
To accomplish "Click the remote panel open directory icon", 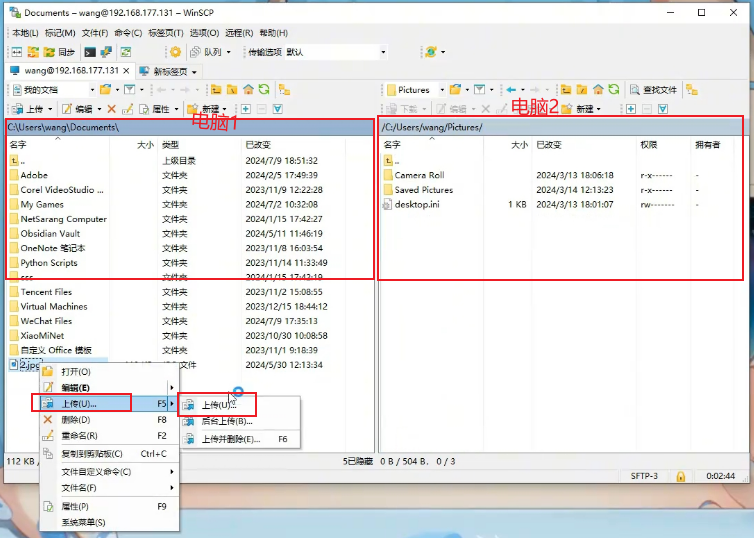I will pyautogui.click(x=455, y=90).
